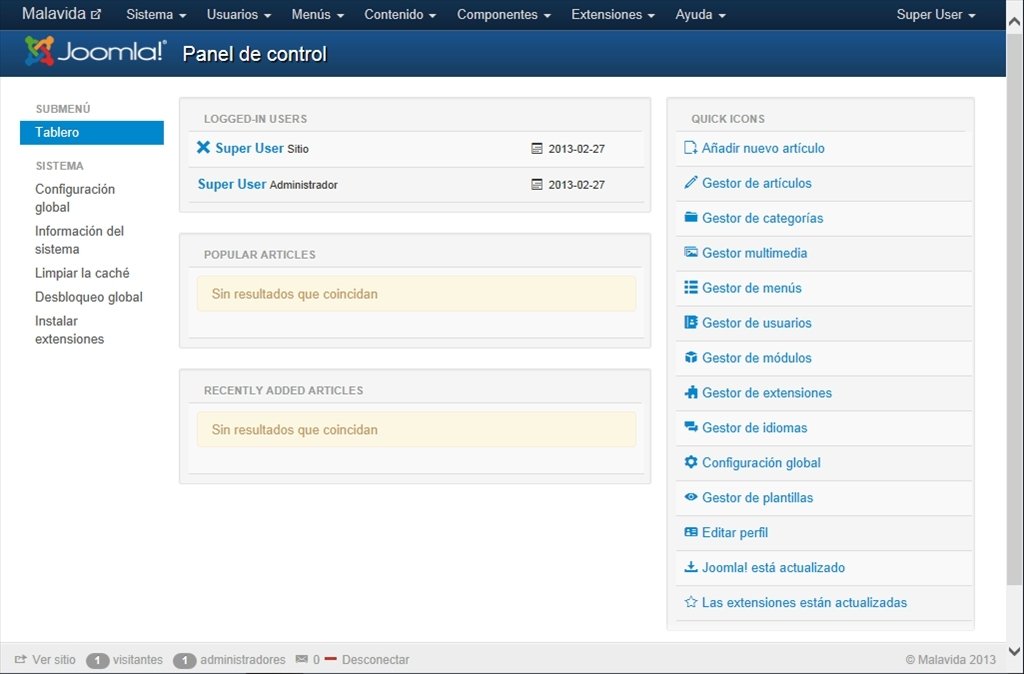Viewport: 1024px width, 674px height.
Task: Open the Usuarios dropdown menu
Action: click(x=238, y=14)
